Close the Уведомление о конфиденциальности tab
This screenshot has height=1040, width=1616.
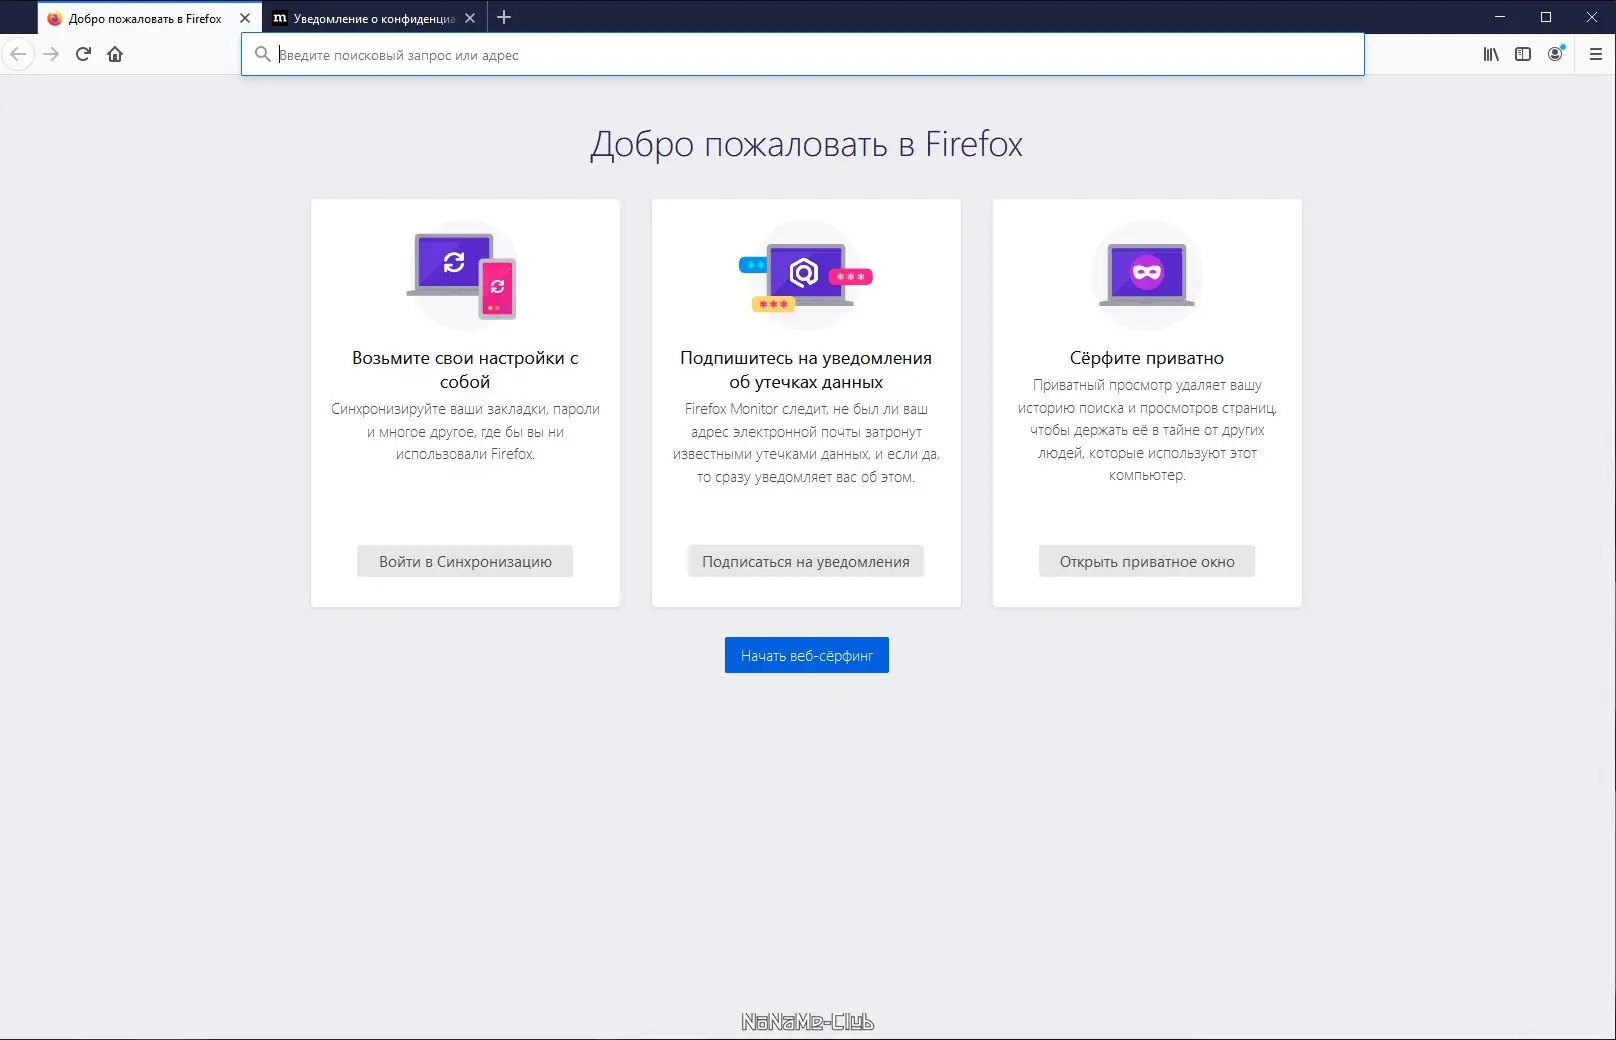coord(470,17)
